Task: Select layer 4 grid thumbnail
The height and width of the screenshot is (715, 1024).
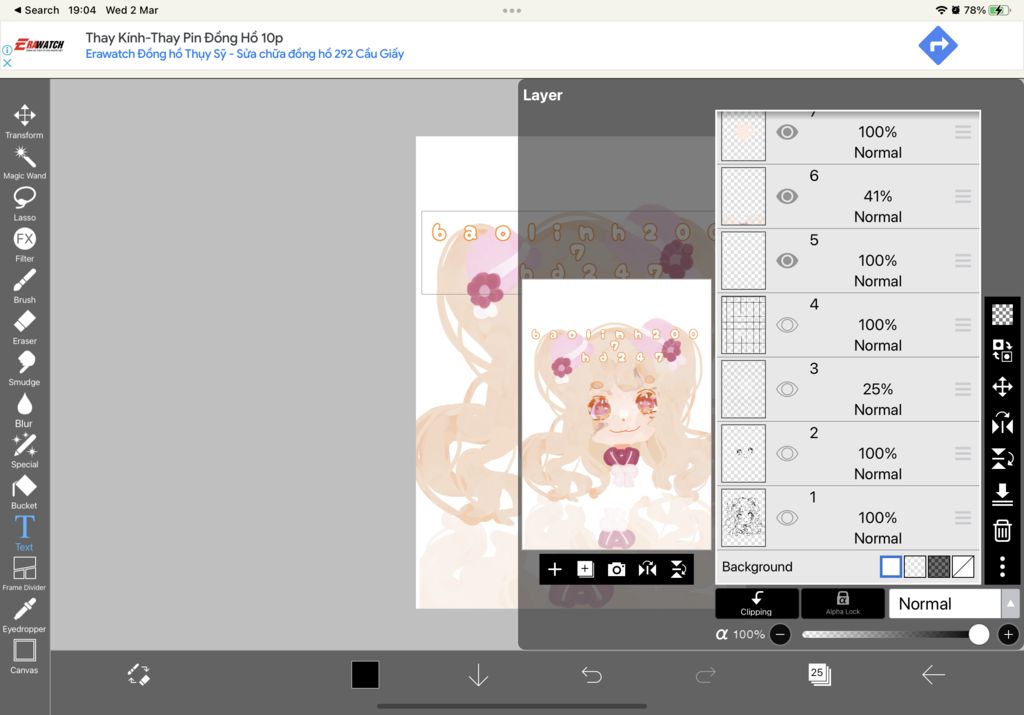Action: (743, 325)
